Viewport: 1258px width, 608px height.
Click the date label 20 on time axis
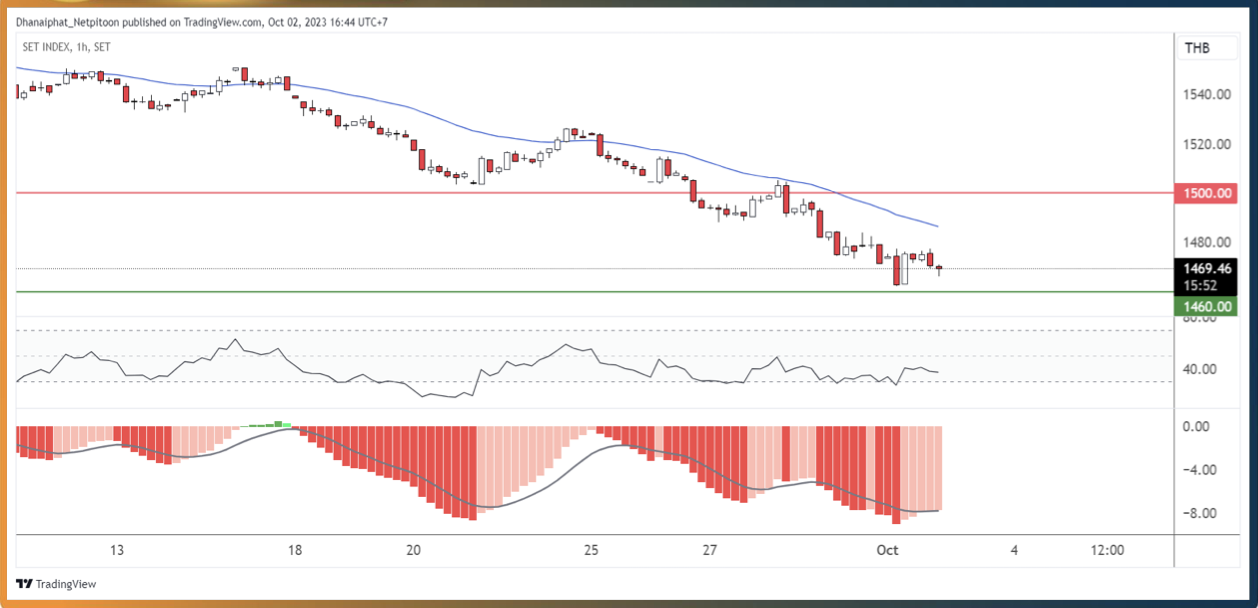coord(415,550)
